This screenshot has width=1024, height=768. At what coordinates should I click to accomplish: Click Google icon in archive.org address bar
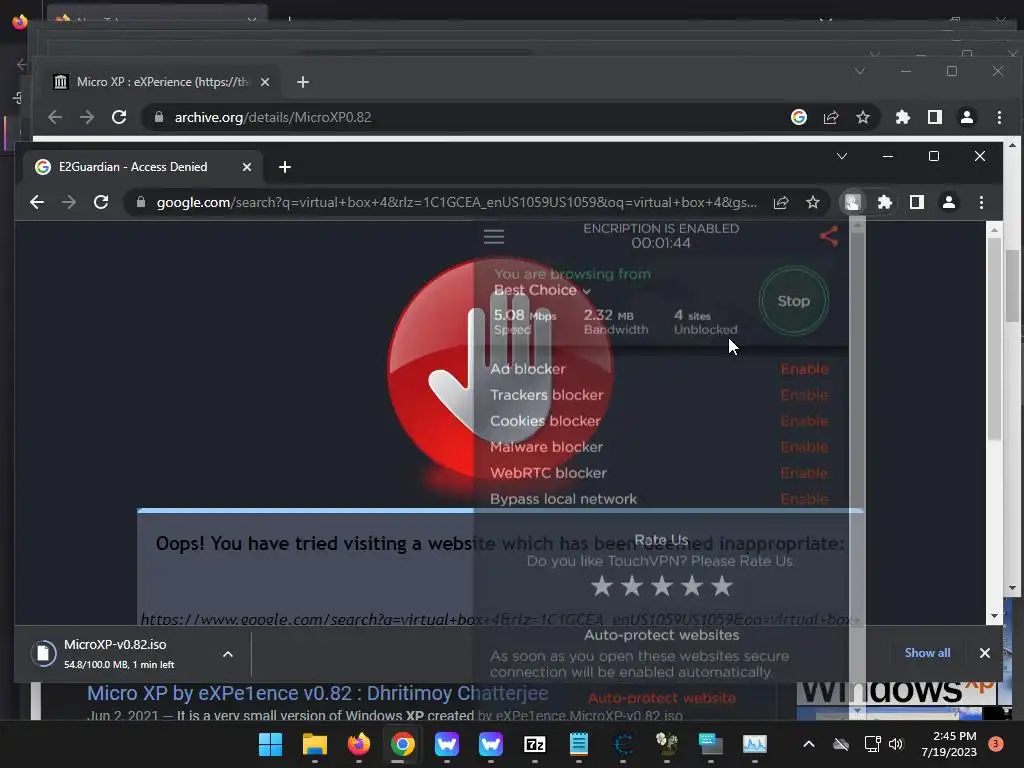(799, 117)
